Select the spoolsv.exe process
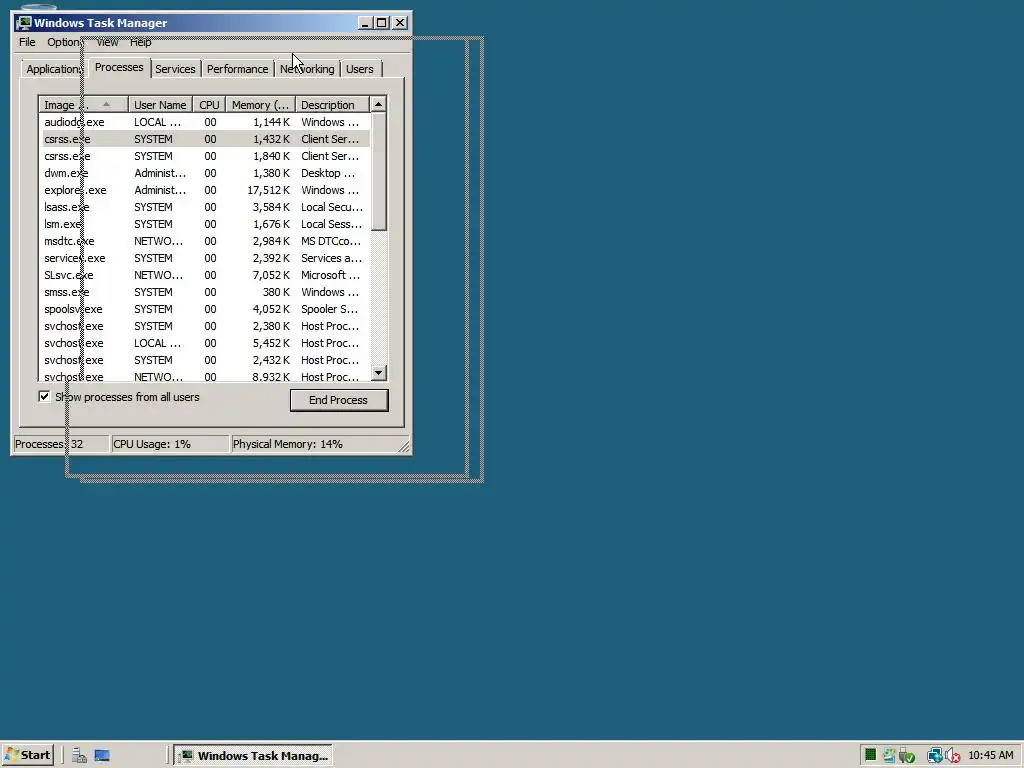Image resolution: width=1024 pixels, height=768 pixels. click(x=204, y=309)
